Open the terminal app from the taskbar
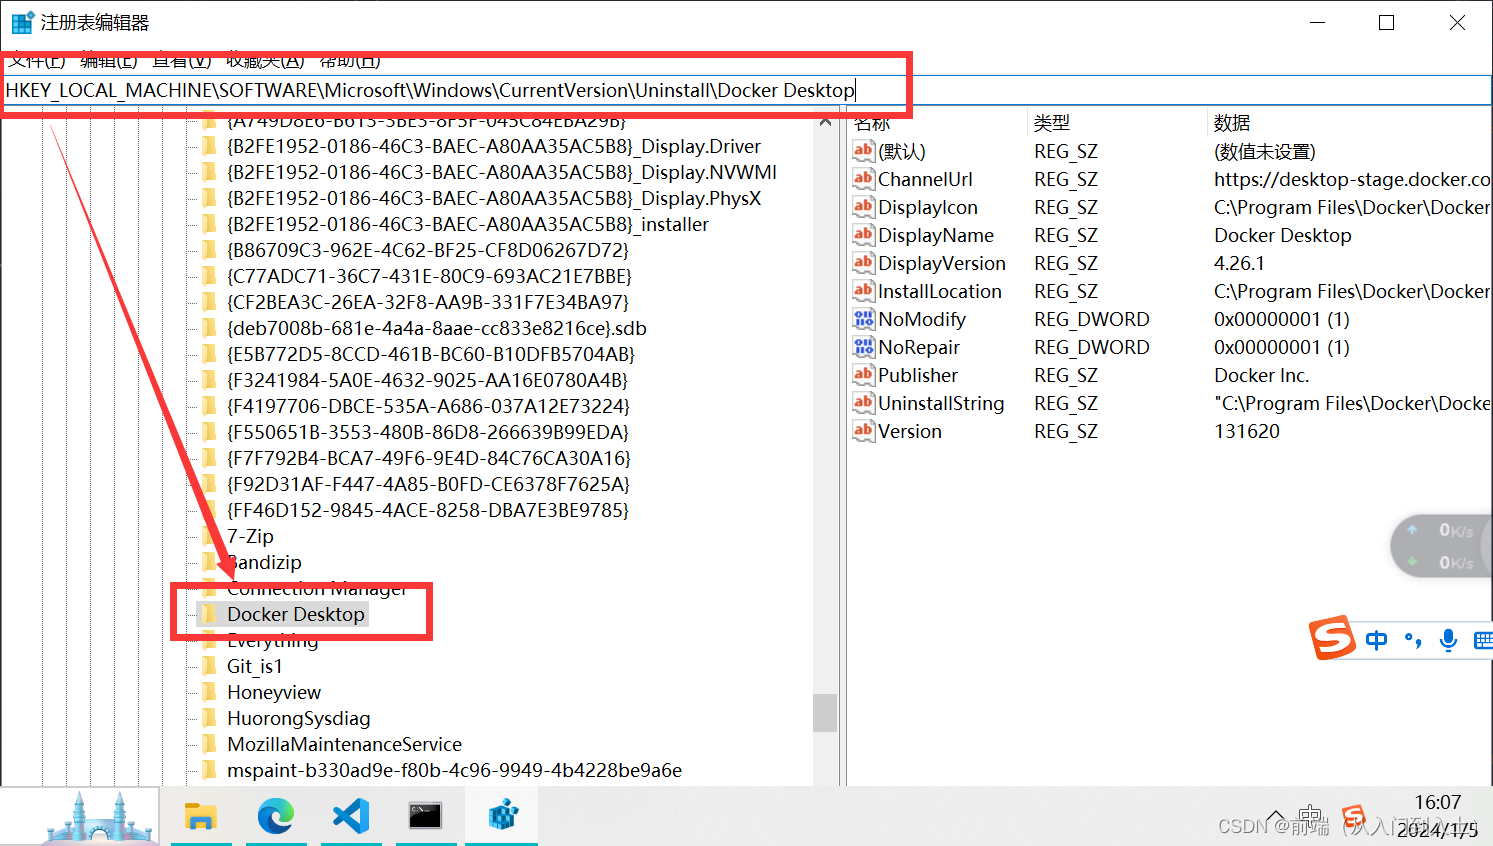 [x=425, y=816]
